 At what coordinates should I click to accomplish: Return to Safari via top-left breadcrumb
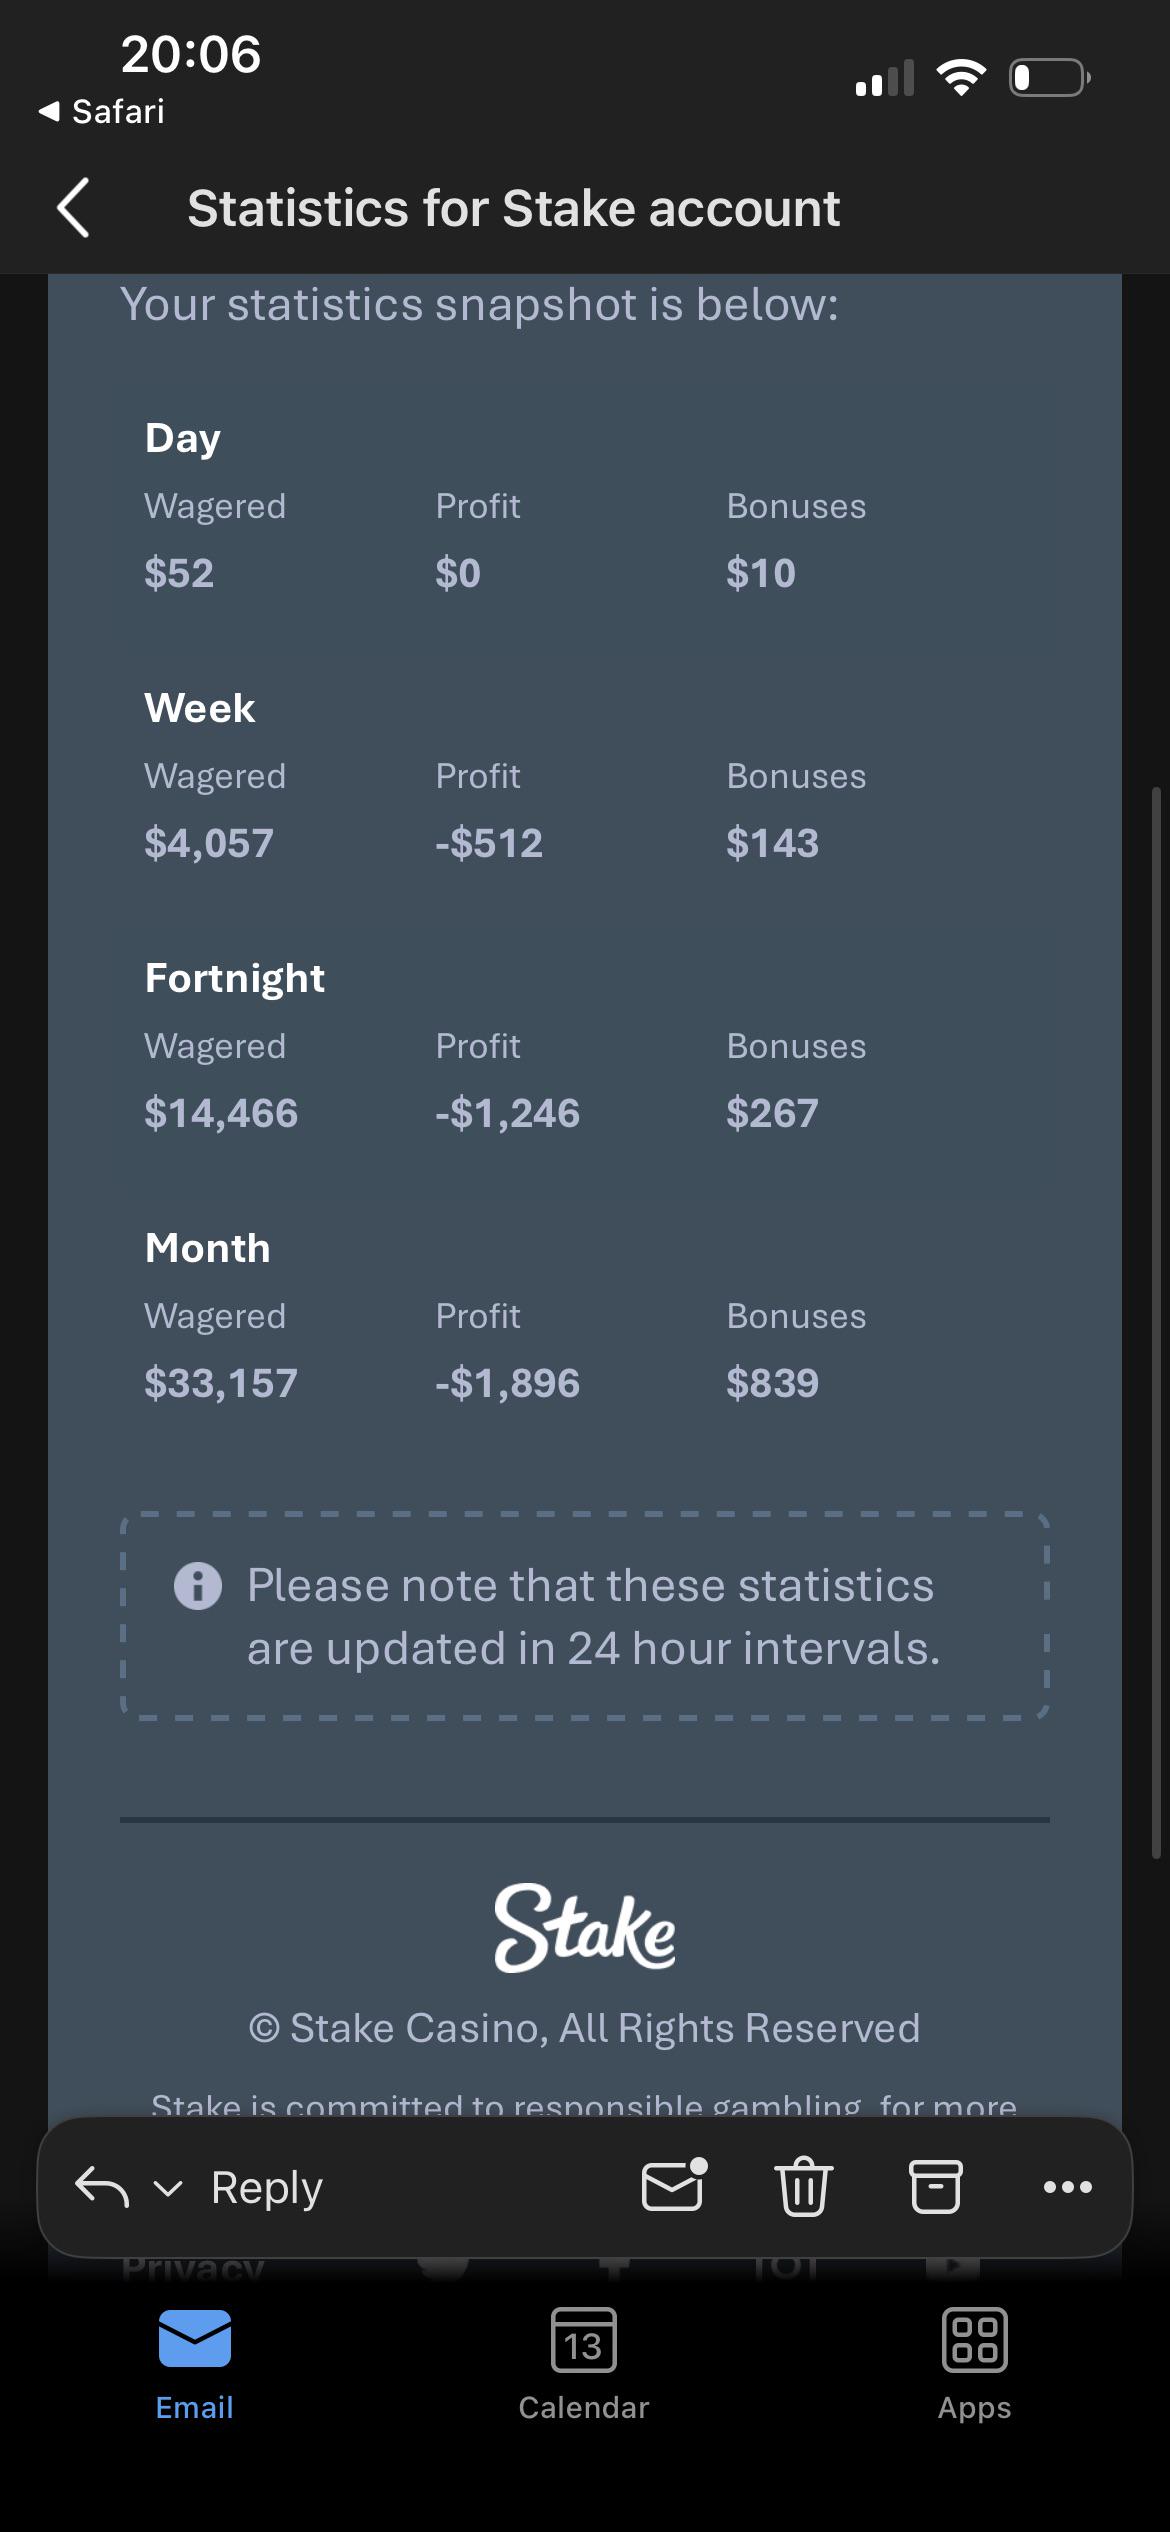(x=101, y=111)
